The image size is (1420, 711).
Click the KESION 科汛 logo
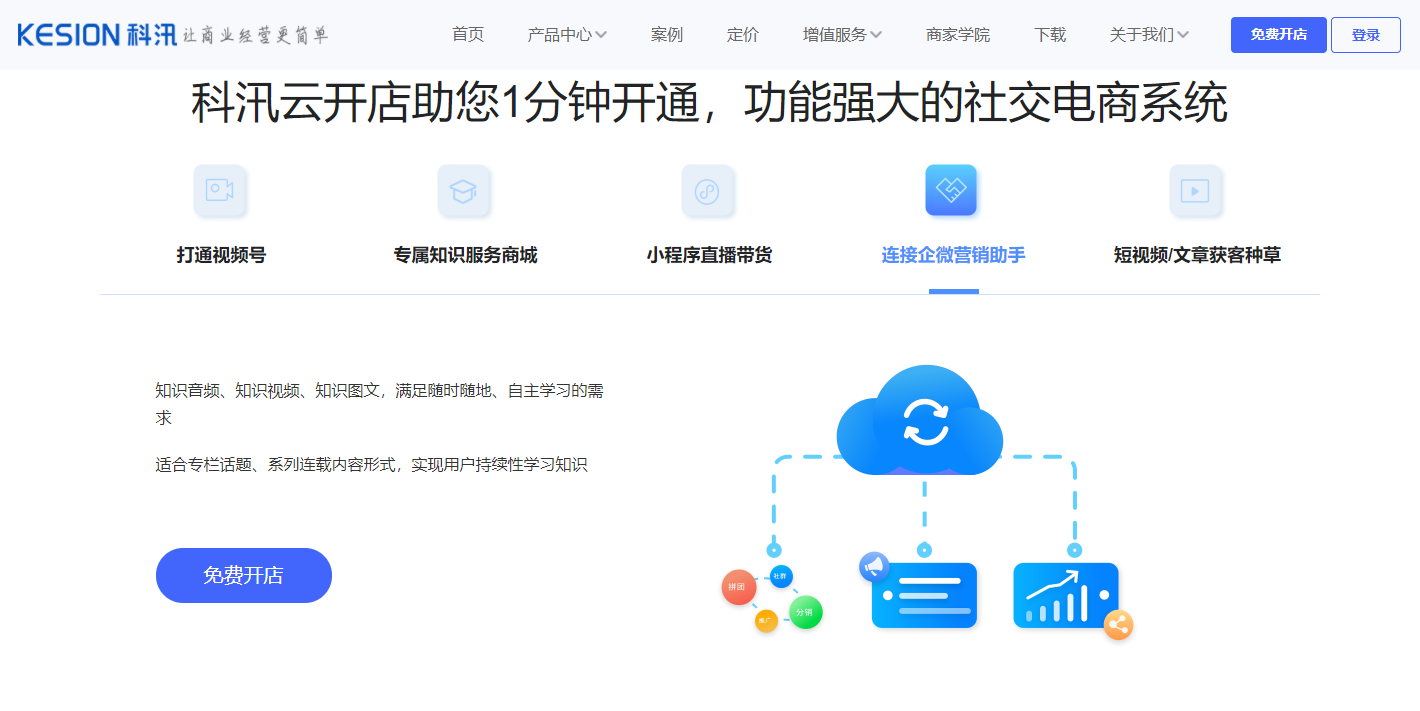[x=97, y=35]
